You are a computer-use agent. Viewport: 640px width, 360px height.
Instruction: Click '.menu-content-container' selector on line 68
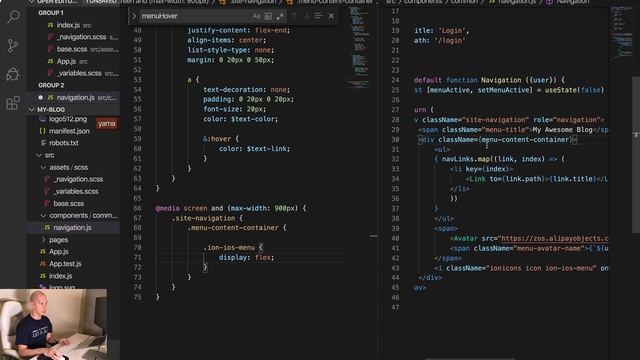[x=233, y=228]
